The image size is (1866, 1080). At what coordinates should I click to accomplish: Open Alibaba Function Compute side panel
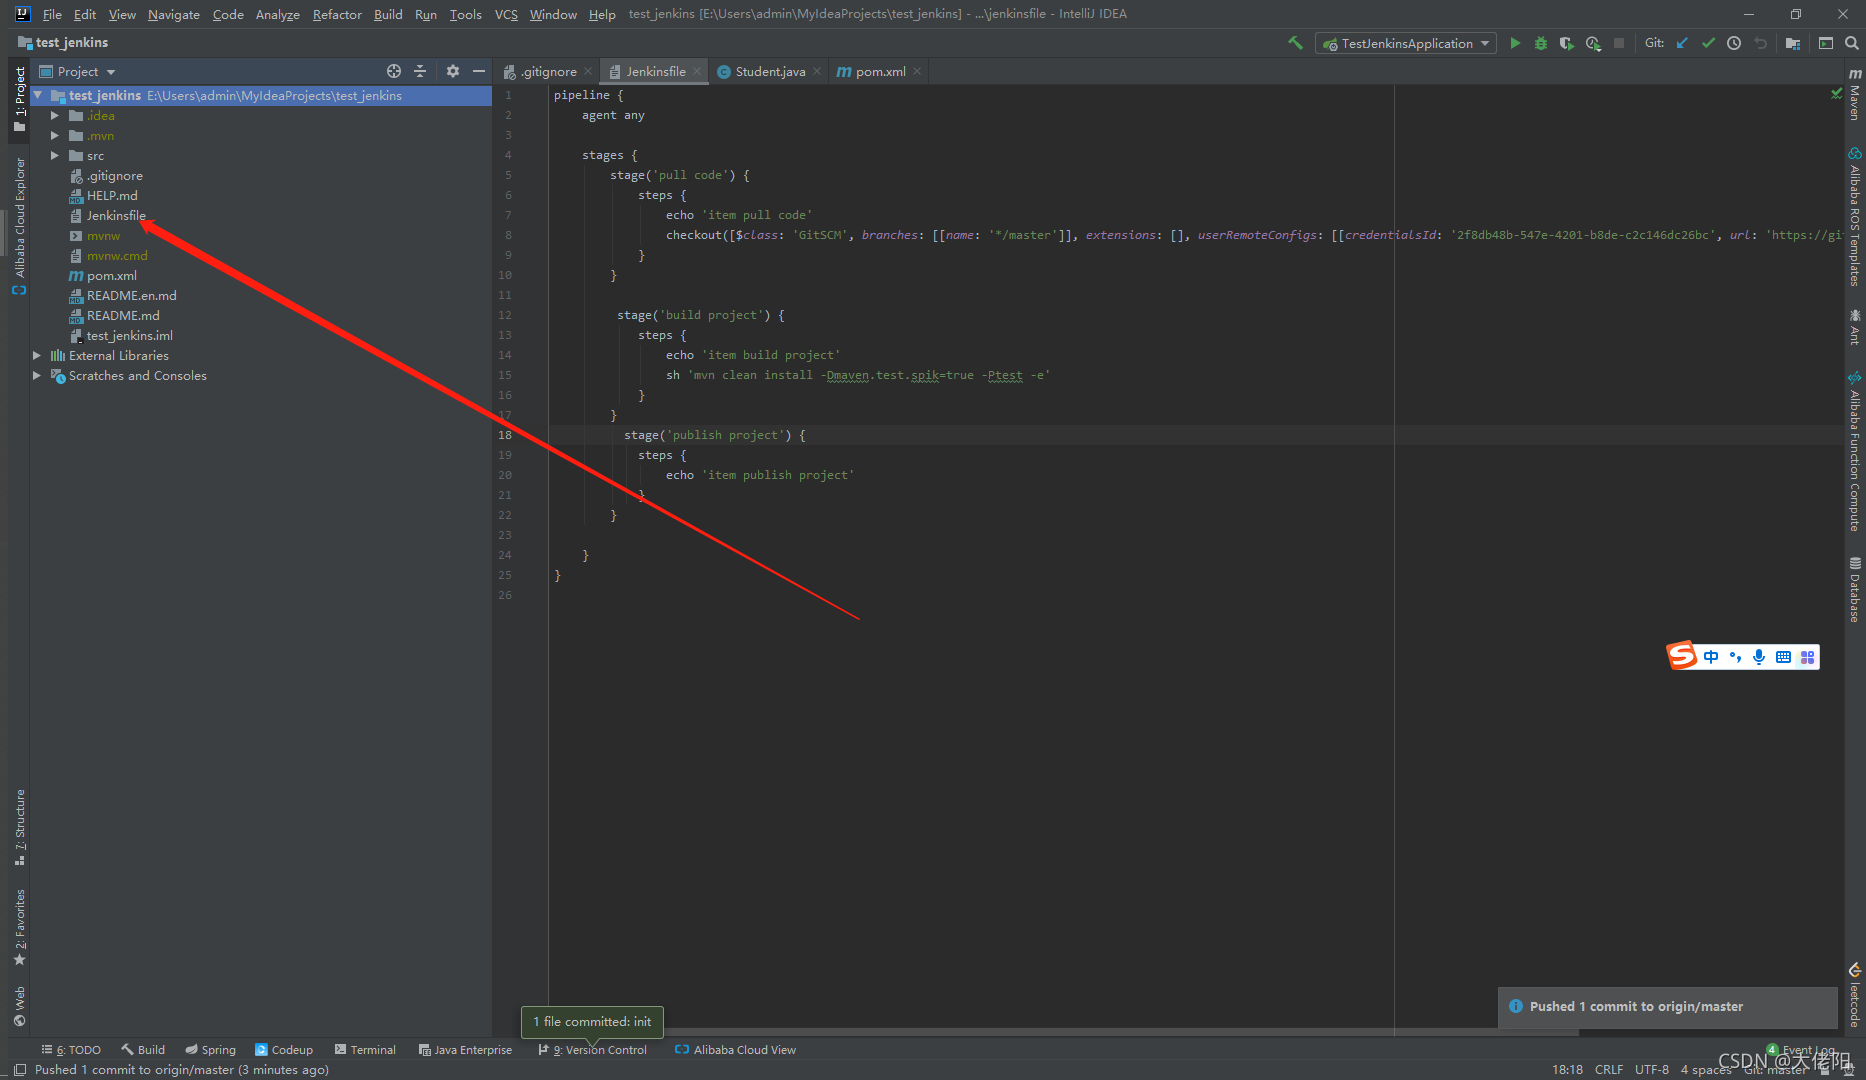(x=1855, y=450)
